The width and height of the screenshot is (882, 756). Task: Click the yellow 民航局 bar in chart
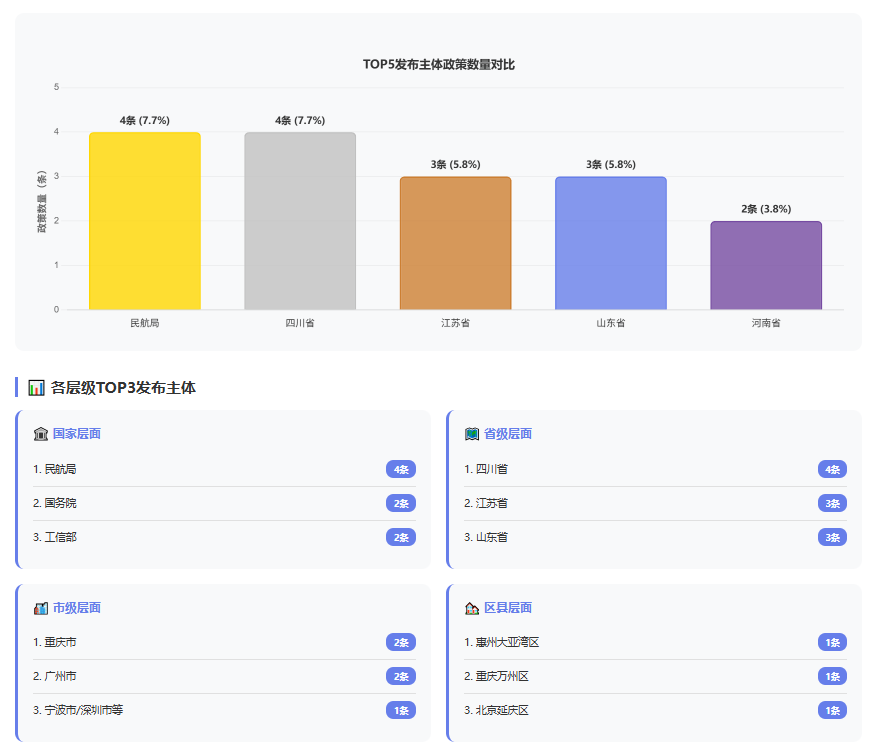[145, 221]
